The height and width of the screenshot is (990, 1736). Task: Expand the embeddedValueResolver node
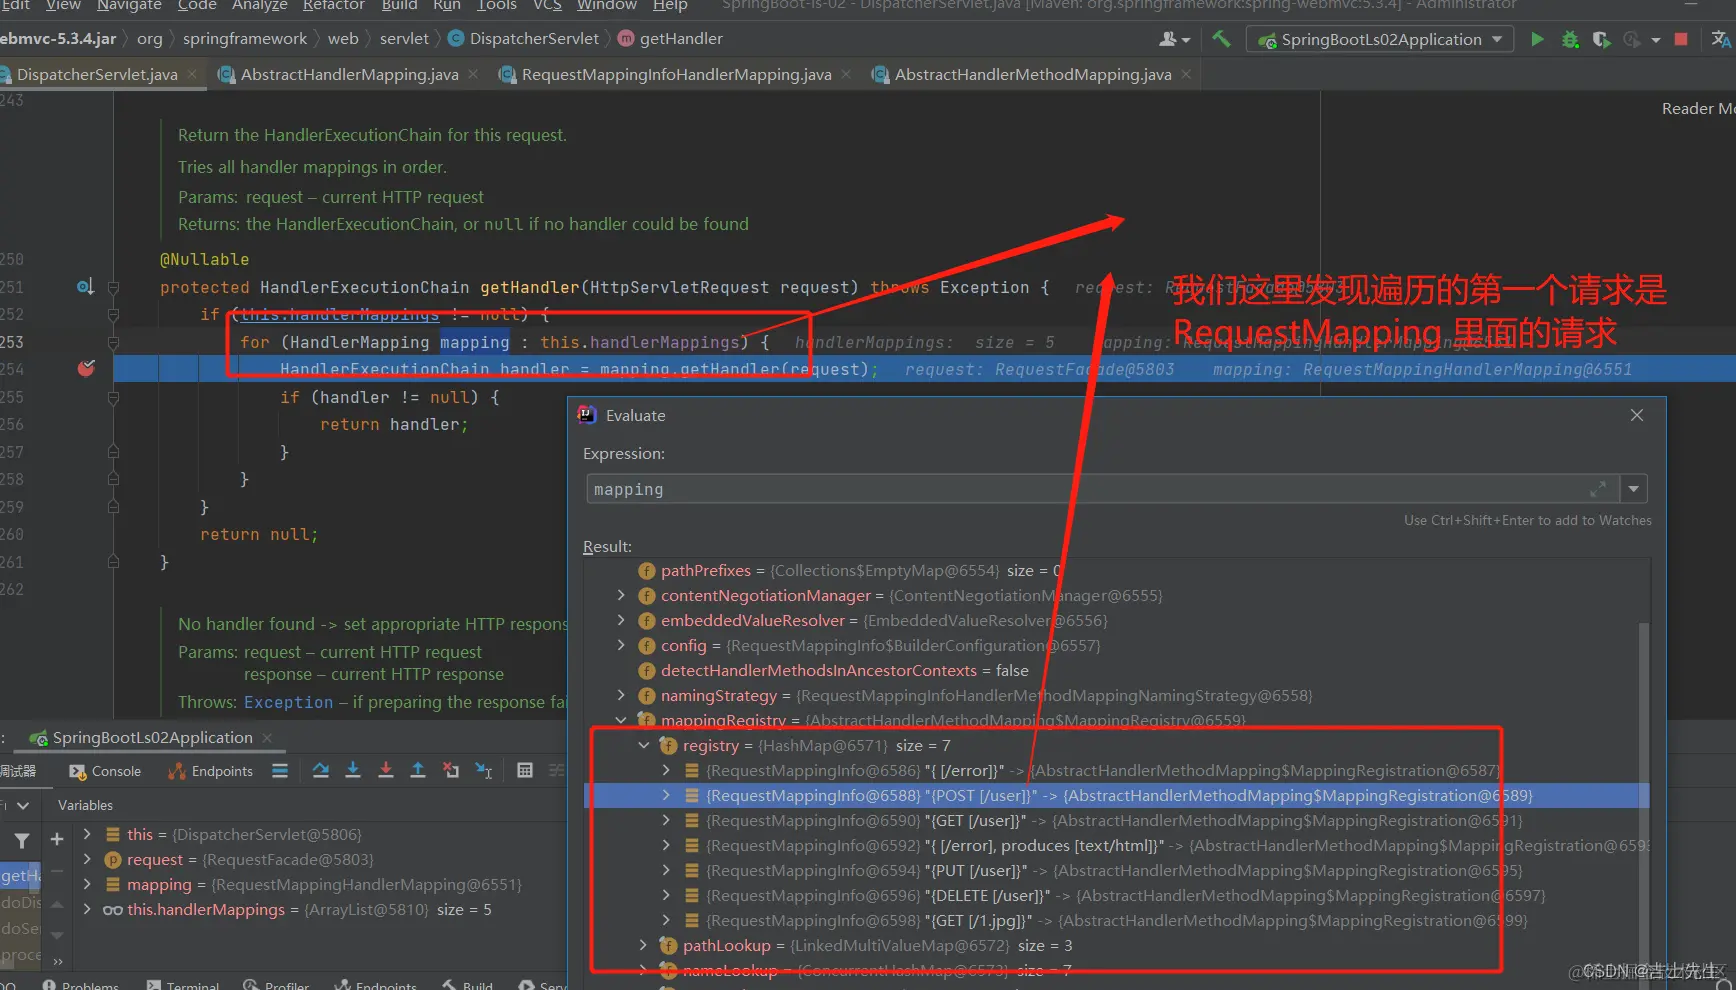[x=621, y=620]
